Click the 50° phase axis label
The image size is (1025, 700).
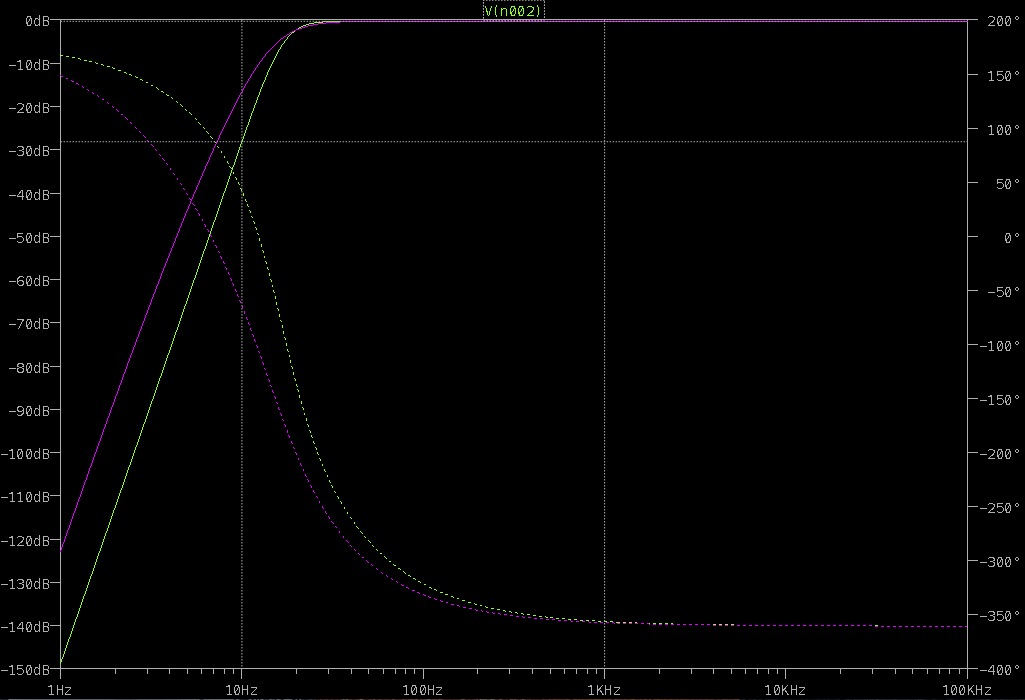tap(1007, 184)
